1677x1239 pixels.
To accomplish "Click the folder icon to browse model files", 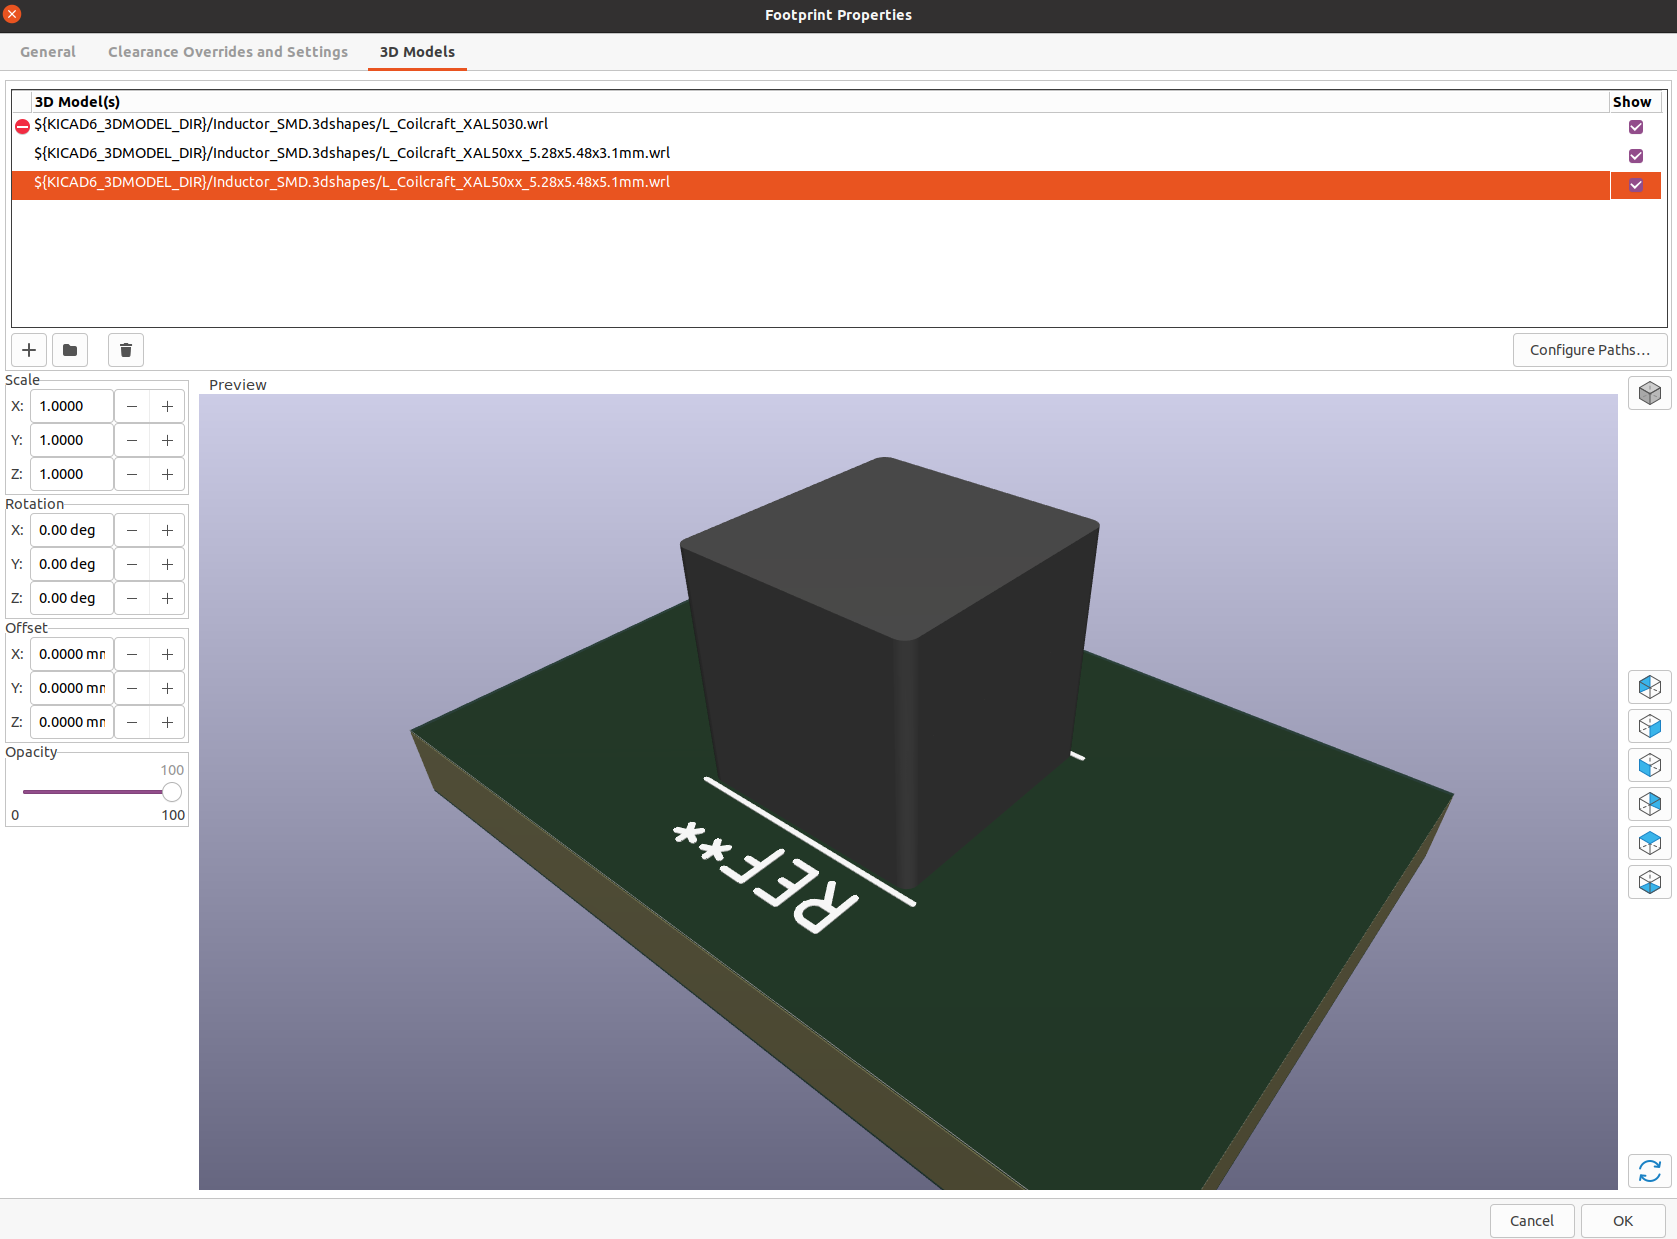I will point(70,350).
